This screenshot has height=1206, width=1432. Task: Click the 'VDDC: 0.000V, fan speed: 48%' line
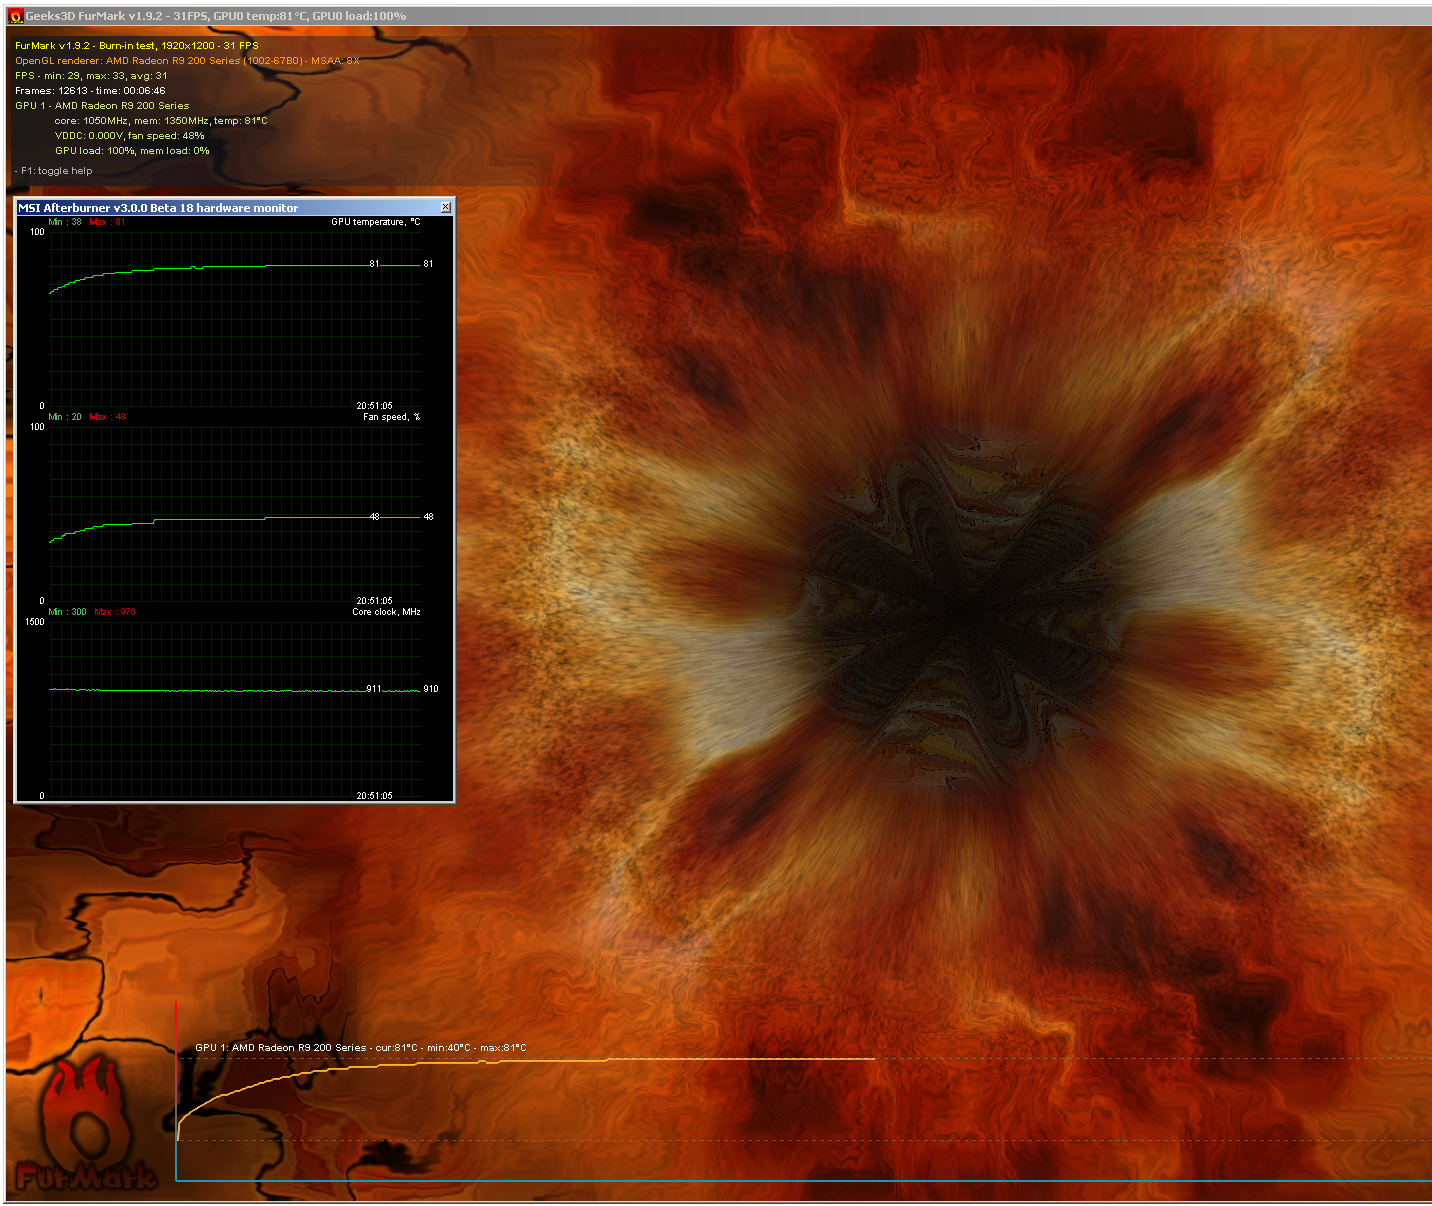[x=129, y=136]
